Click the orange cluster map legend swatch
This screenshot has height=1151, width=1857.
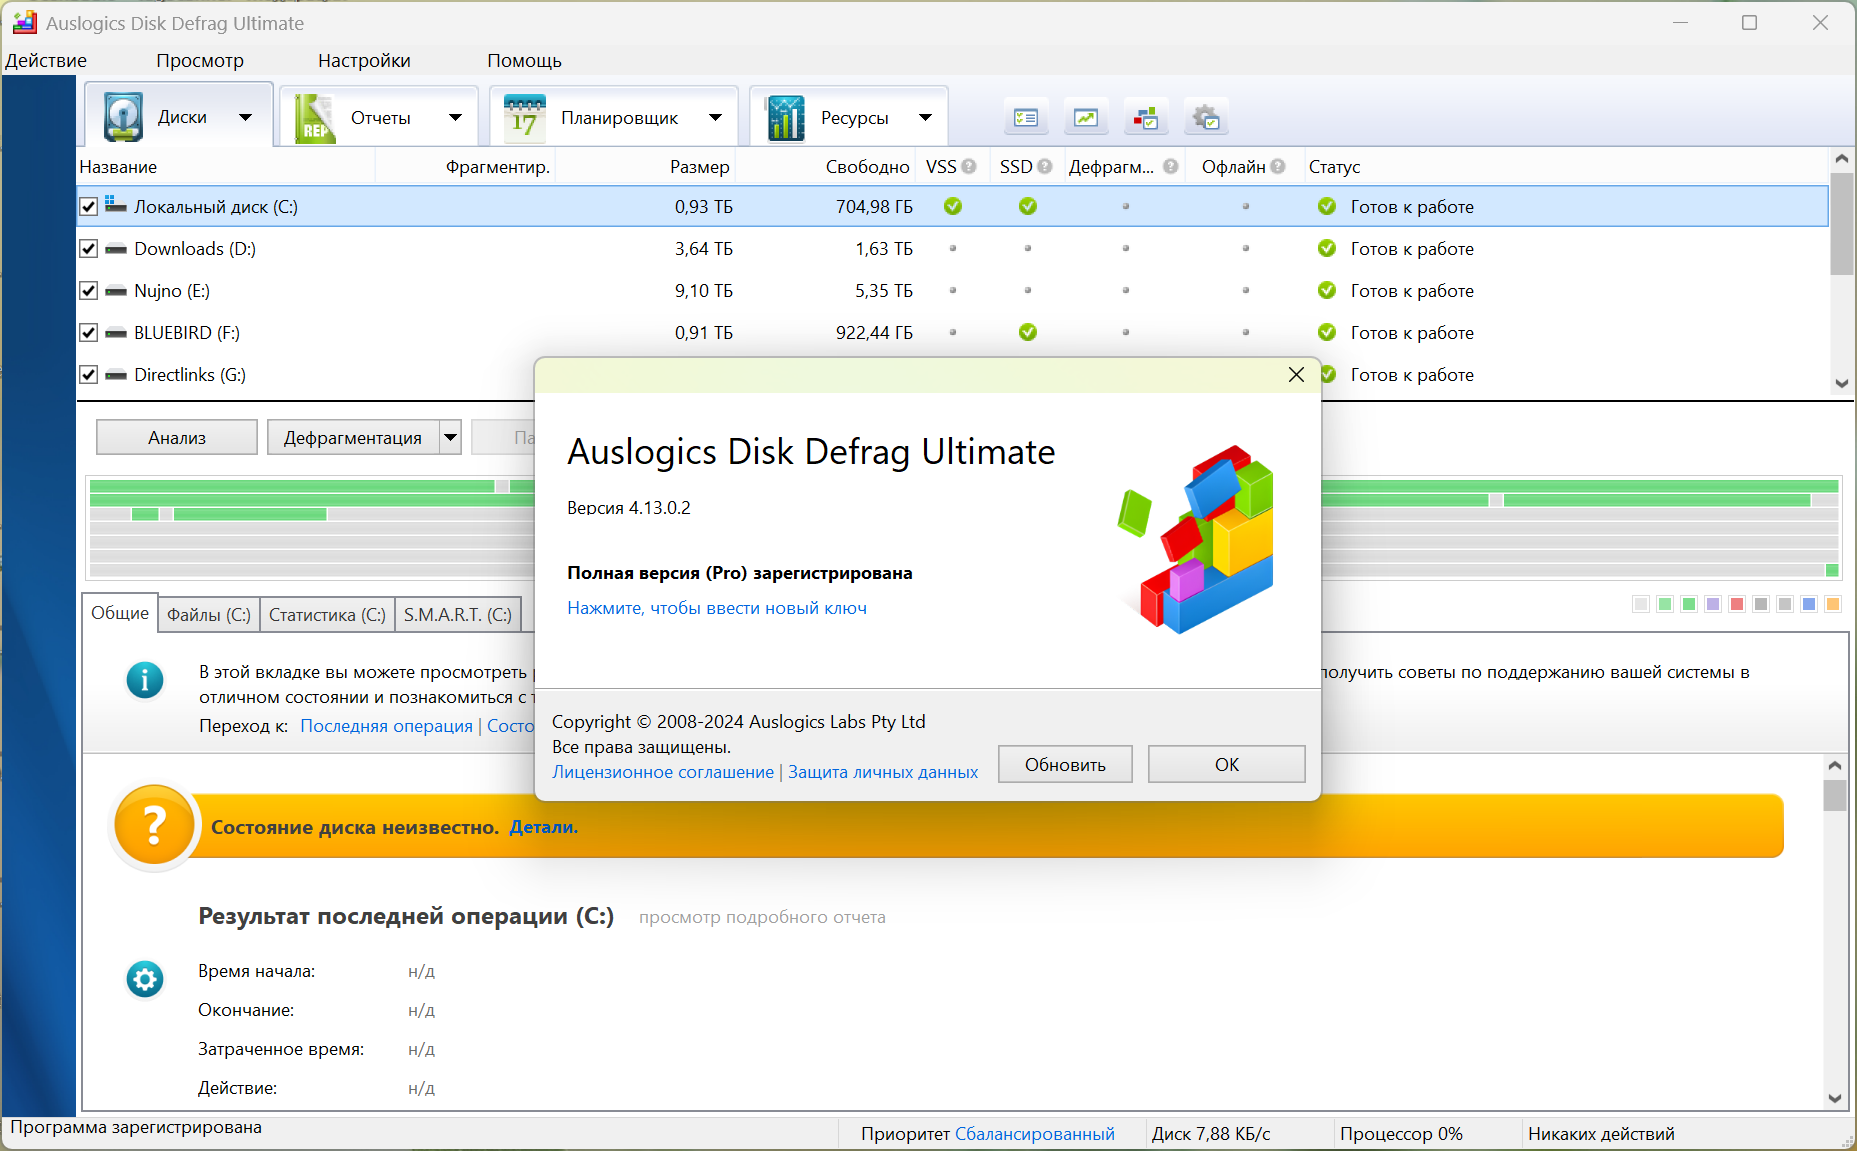(x=1833, y=604)
